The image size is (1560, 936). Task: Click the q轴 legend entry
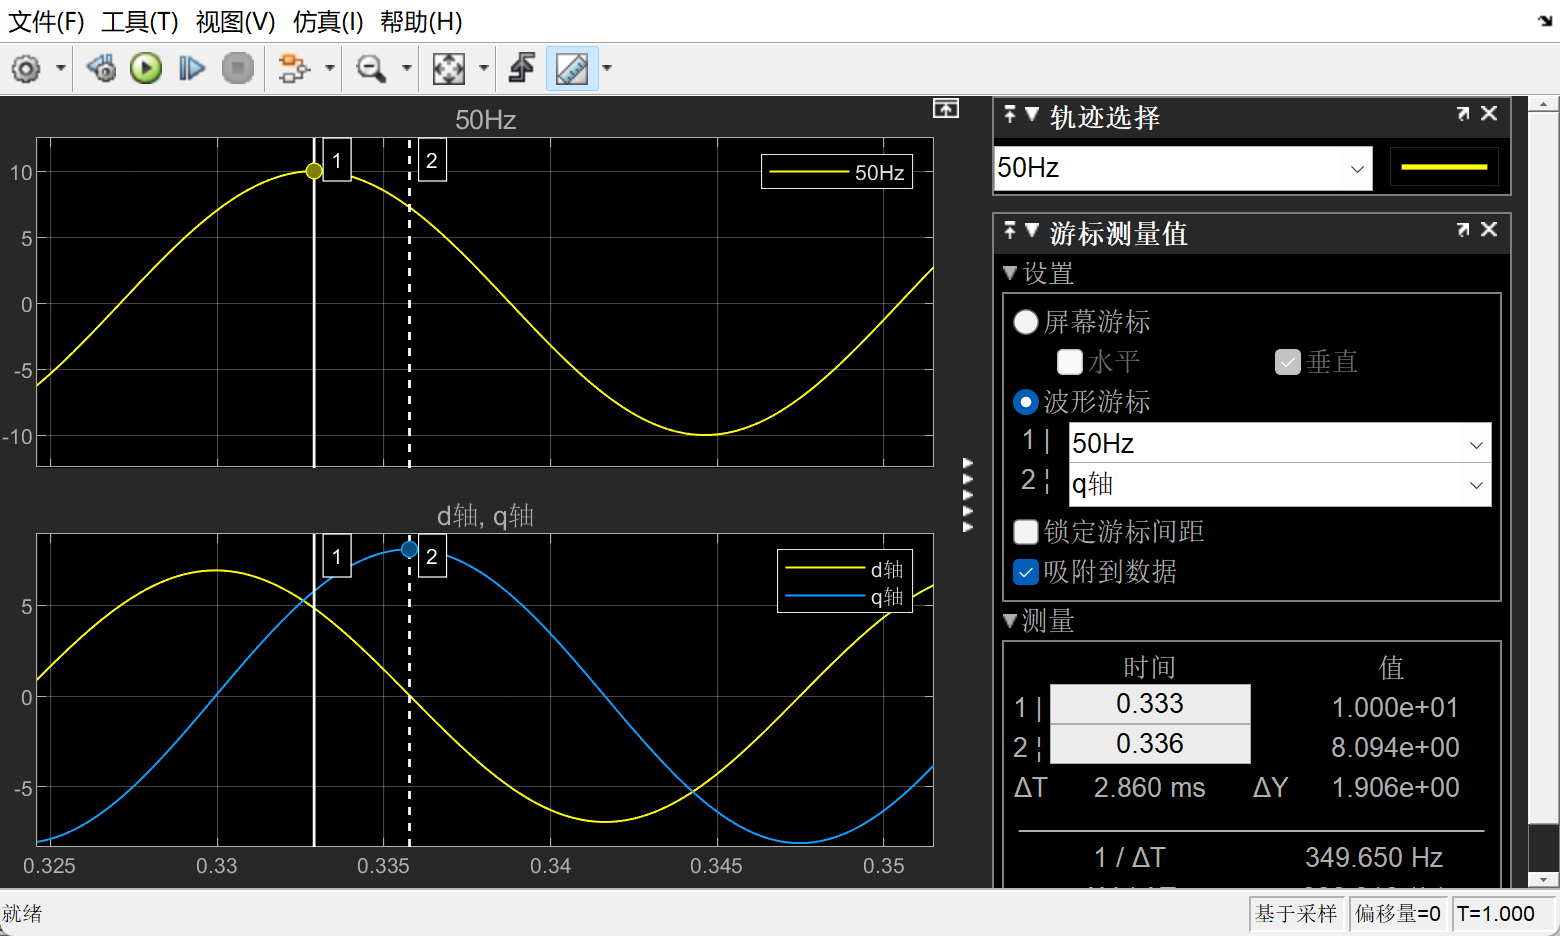pos(845,597)
